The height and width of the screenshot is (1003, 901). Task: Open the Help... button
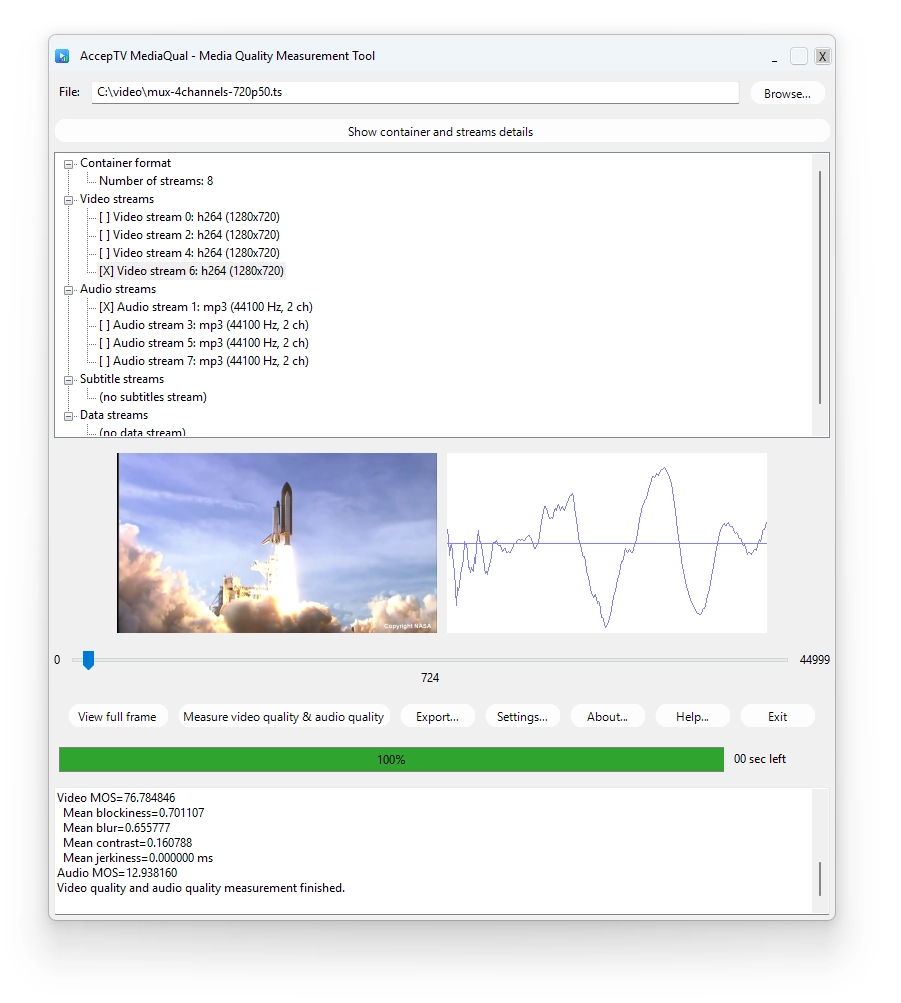693,716
